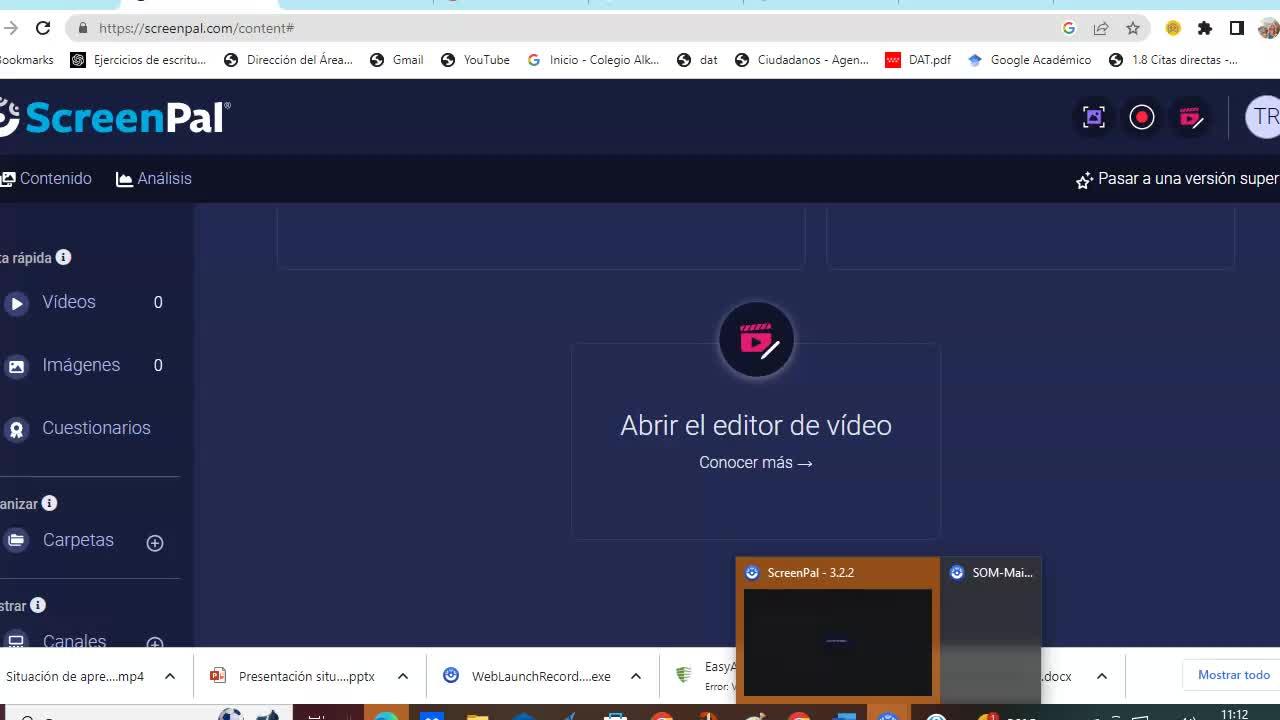The height and width of the screenshot is (720, 1280).
Task: Click the Google icon in address bar
Action: pos(1069,28)
